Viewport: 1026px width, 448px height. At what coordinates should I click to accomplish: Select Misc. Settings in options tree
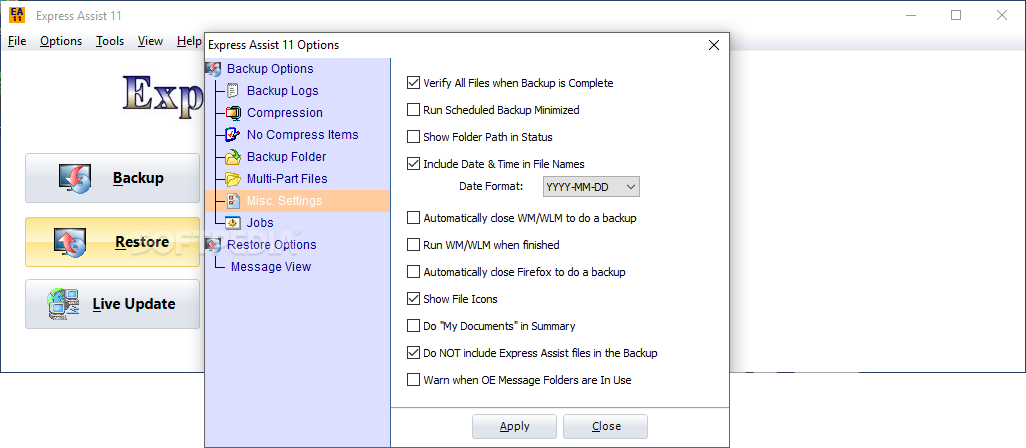click(284, 201)
